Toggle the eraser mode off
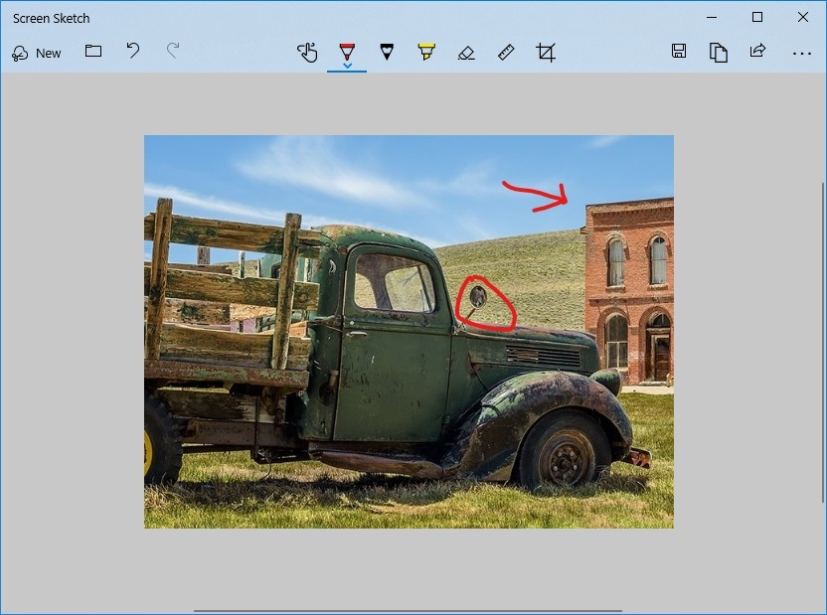This screenshot has width=827, height=615. (x=466, y=52)
